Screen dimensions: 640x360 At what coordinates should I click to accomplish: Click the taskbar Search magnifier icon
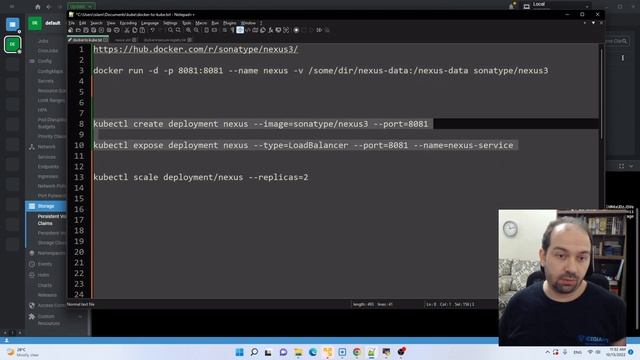pyautogui.click(x=254, y=352)
